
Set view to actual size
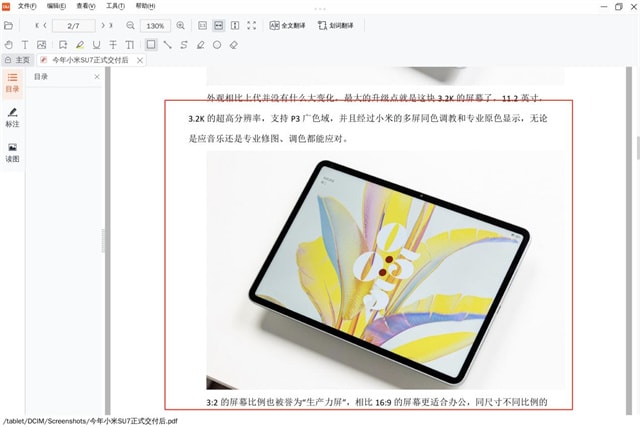click(202, 25)
